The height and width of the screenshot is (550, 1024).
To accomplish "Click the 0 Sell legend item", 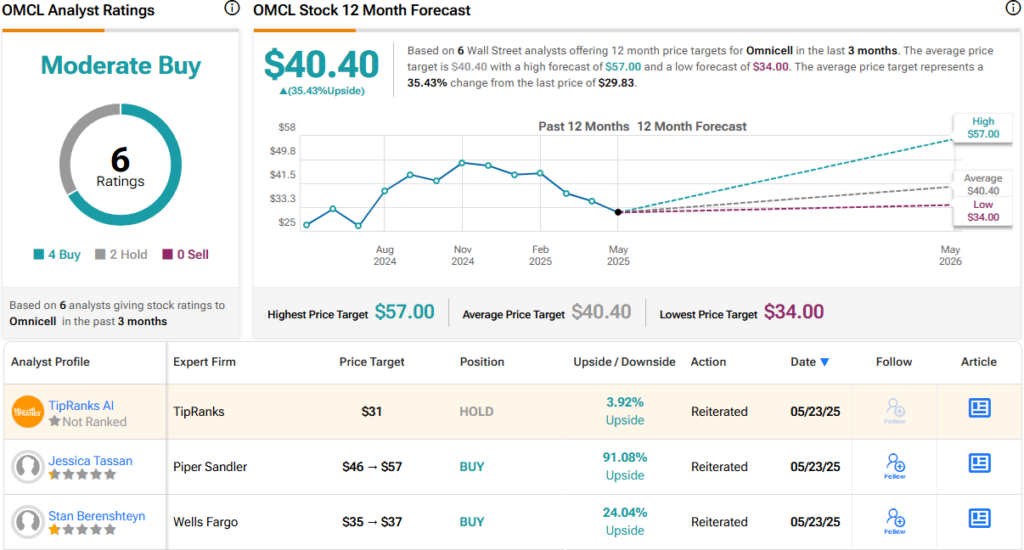I will pos(185,255).
